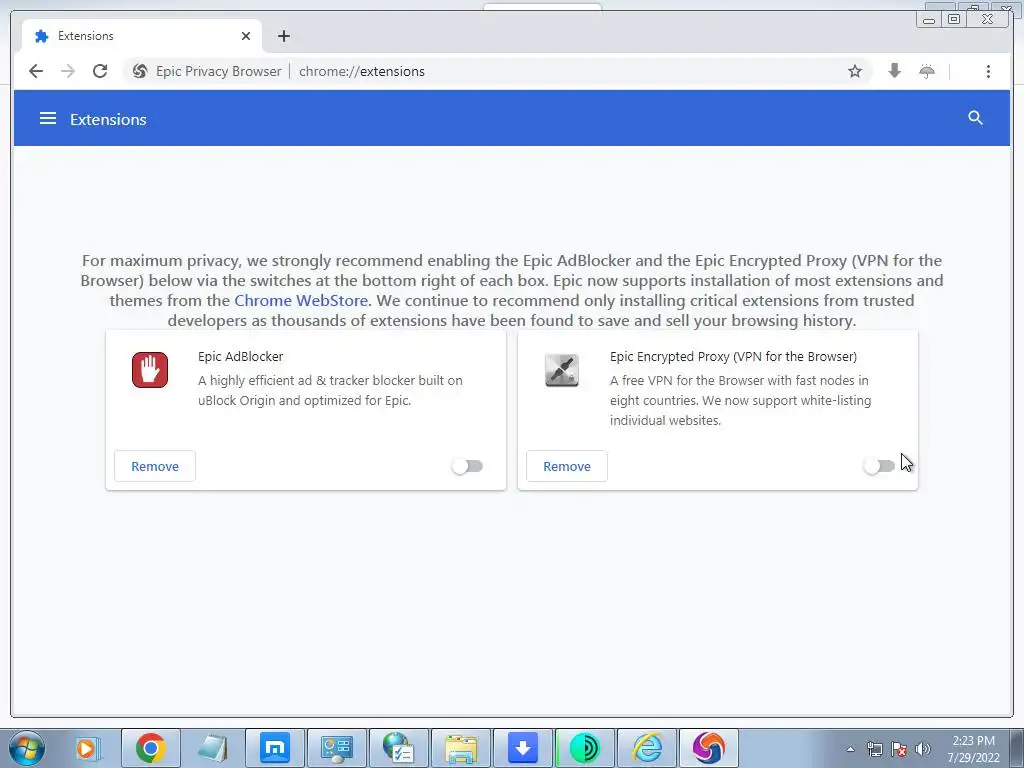Viewport: 1024px width, 768px height.
Task: Remove the Epic Encrypted Proxy extension
Action: (x=567, y=466)
